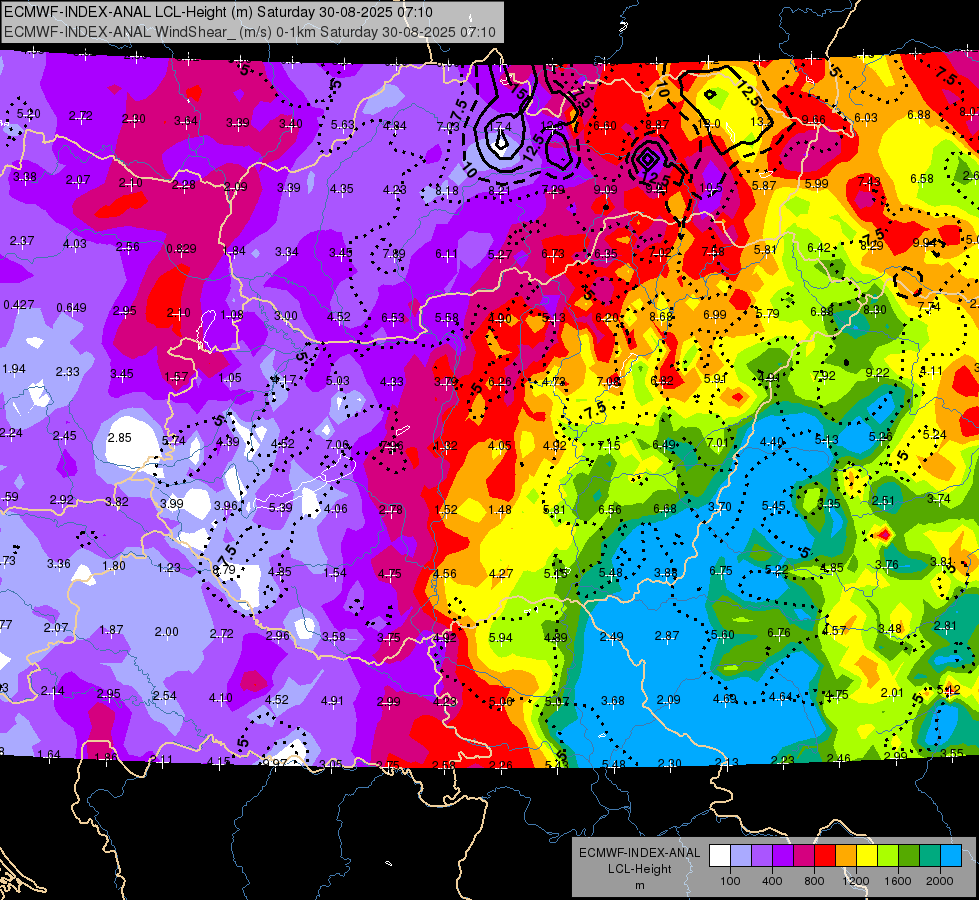Click the grid value 3.68
The image size is (979, 900).
click(612, 701)
